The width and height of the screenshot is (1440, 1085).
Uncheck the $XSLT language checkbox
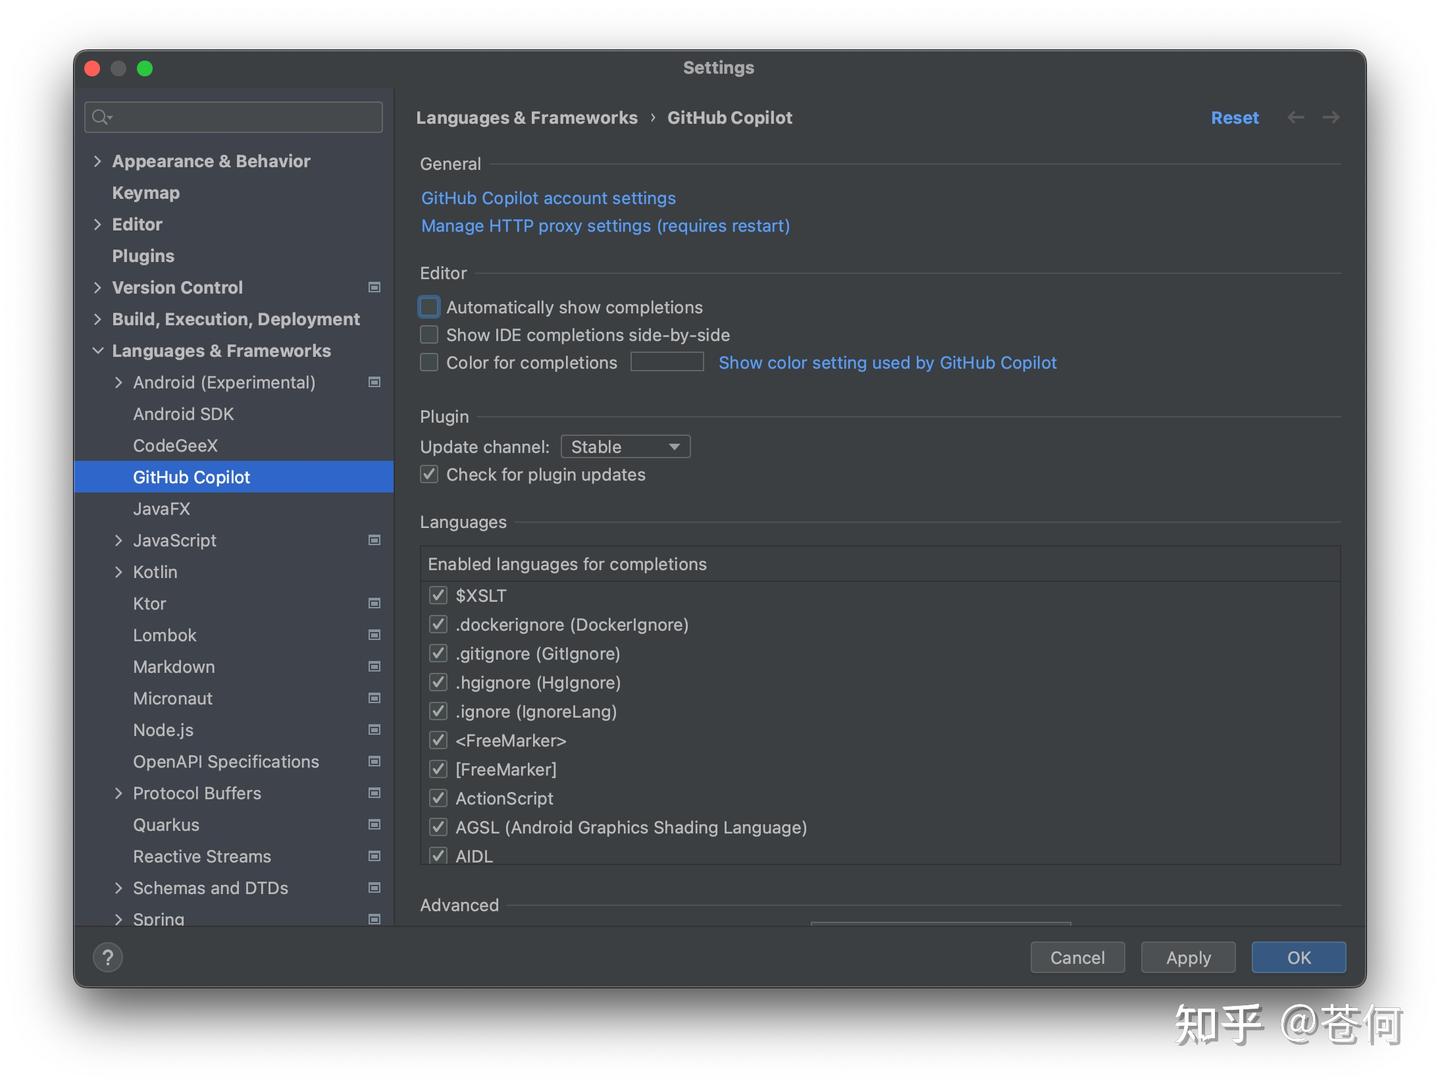438,595
